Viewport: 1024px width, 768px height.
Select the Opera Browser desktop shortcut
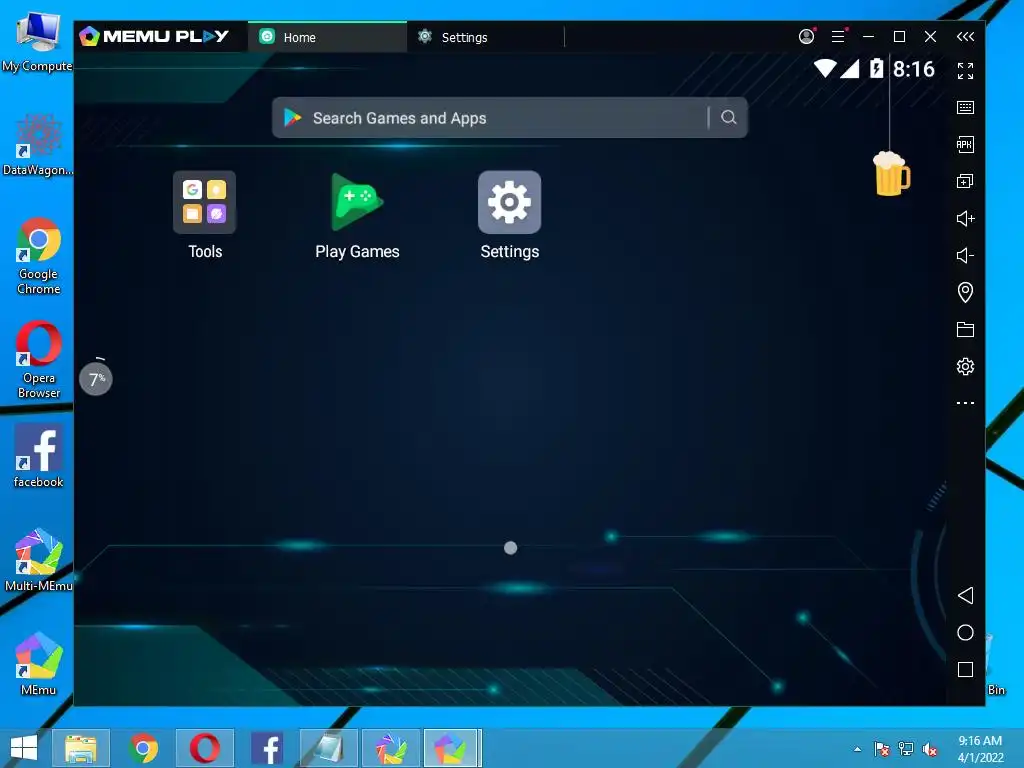[x=39, y=360]
